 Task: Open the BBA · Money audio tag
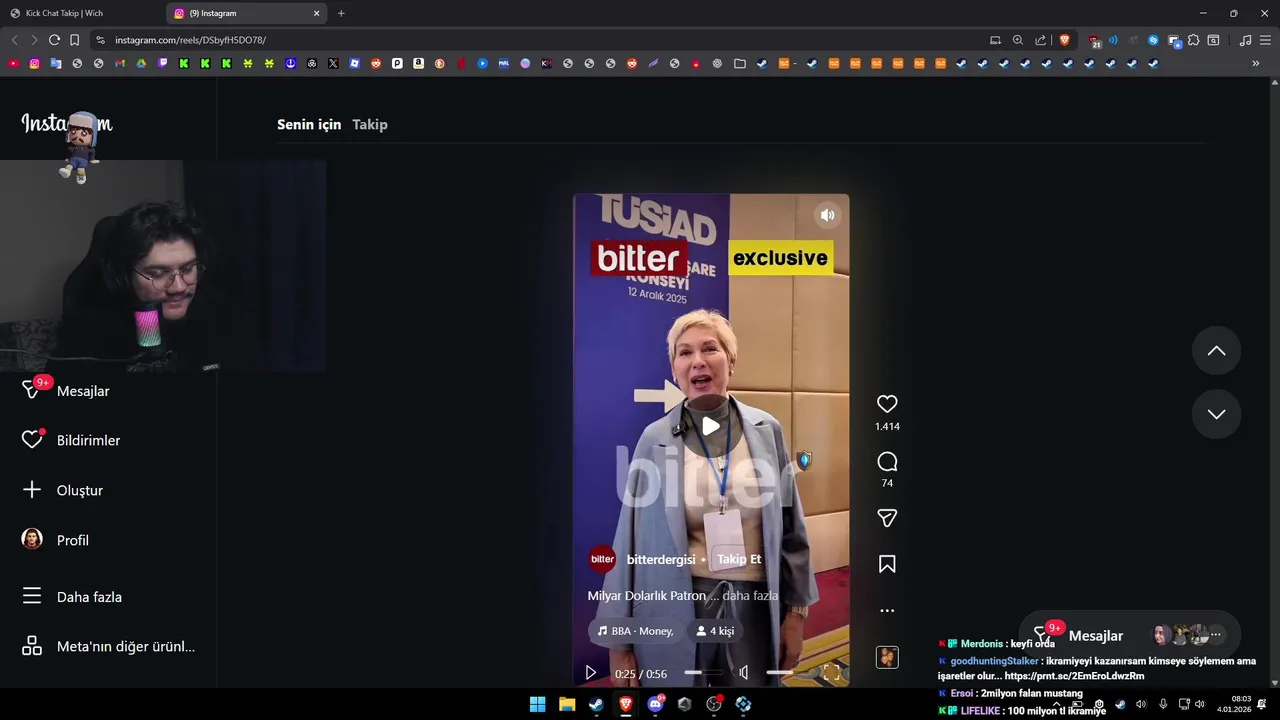(x=635, y=631)
